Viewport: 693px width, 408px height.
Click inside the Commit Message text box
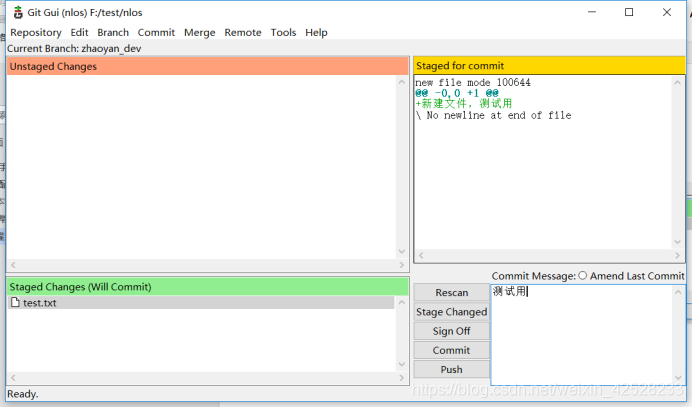click(582, 335)
